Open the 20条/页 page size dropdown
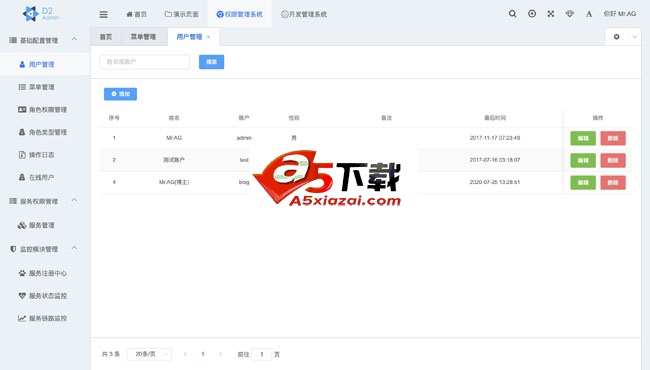The height and width of the screenshot is (370, 650). (x=149, y=354)
